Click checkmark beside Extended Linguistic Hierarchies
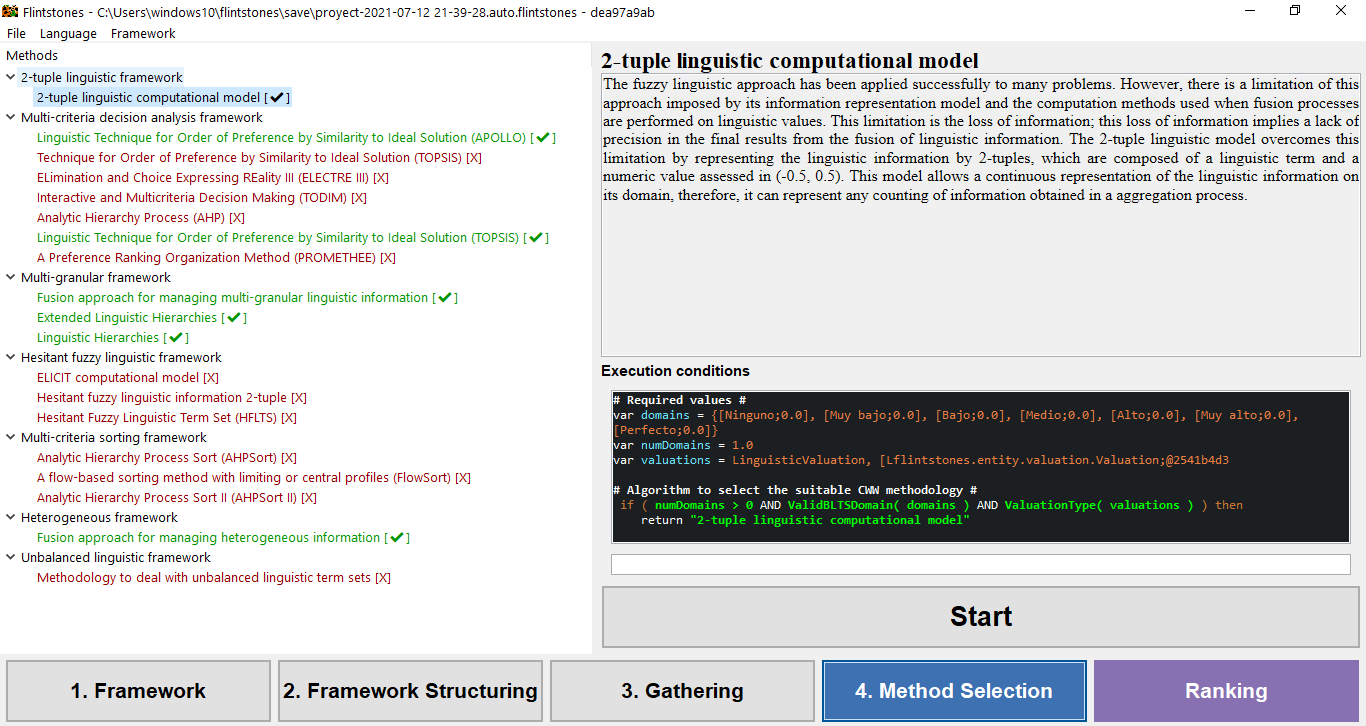Image resolution: width=1366 pixels, height=726 pixels. 234,318
